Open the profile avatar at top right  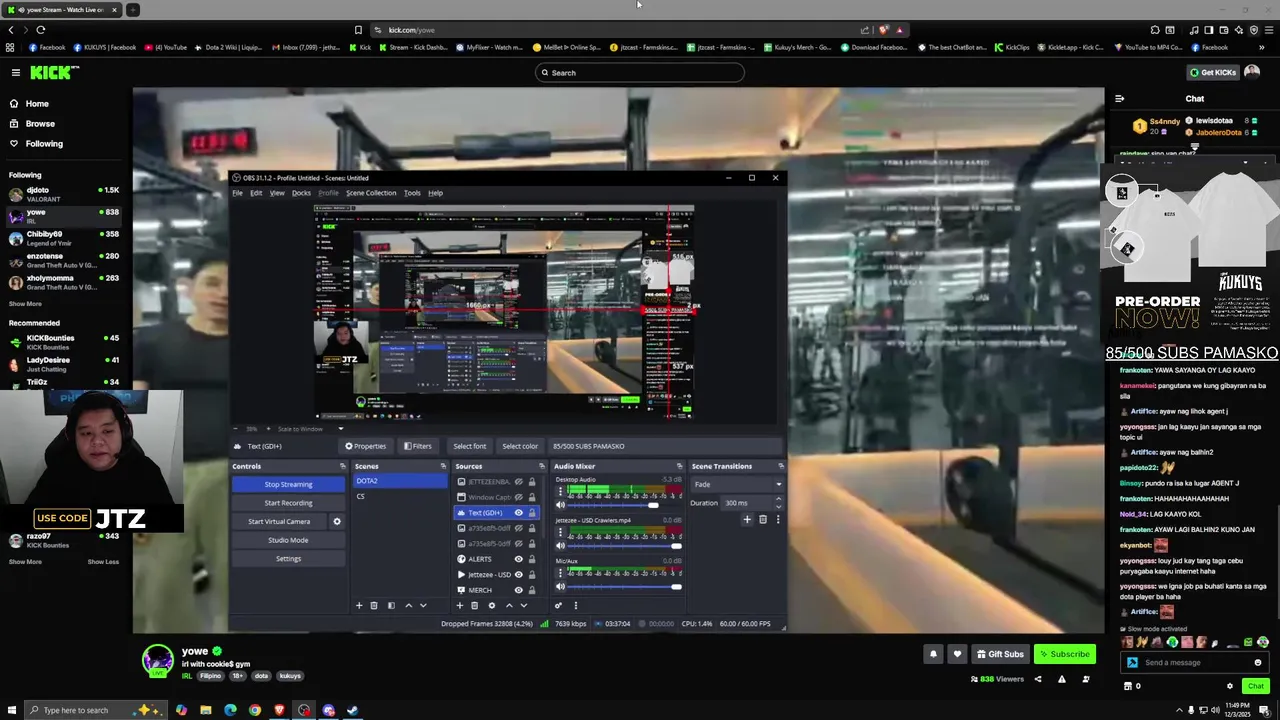click(1252, 72)
